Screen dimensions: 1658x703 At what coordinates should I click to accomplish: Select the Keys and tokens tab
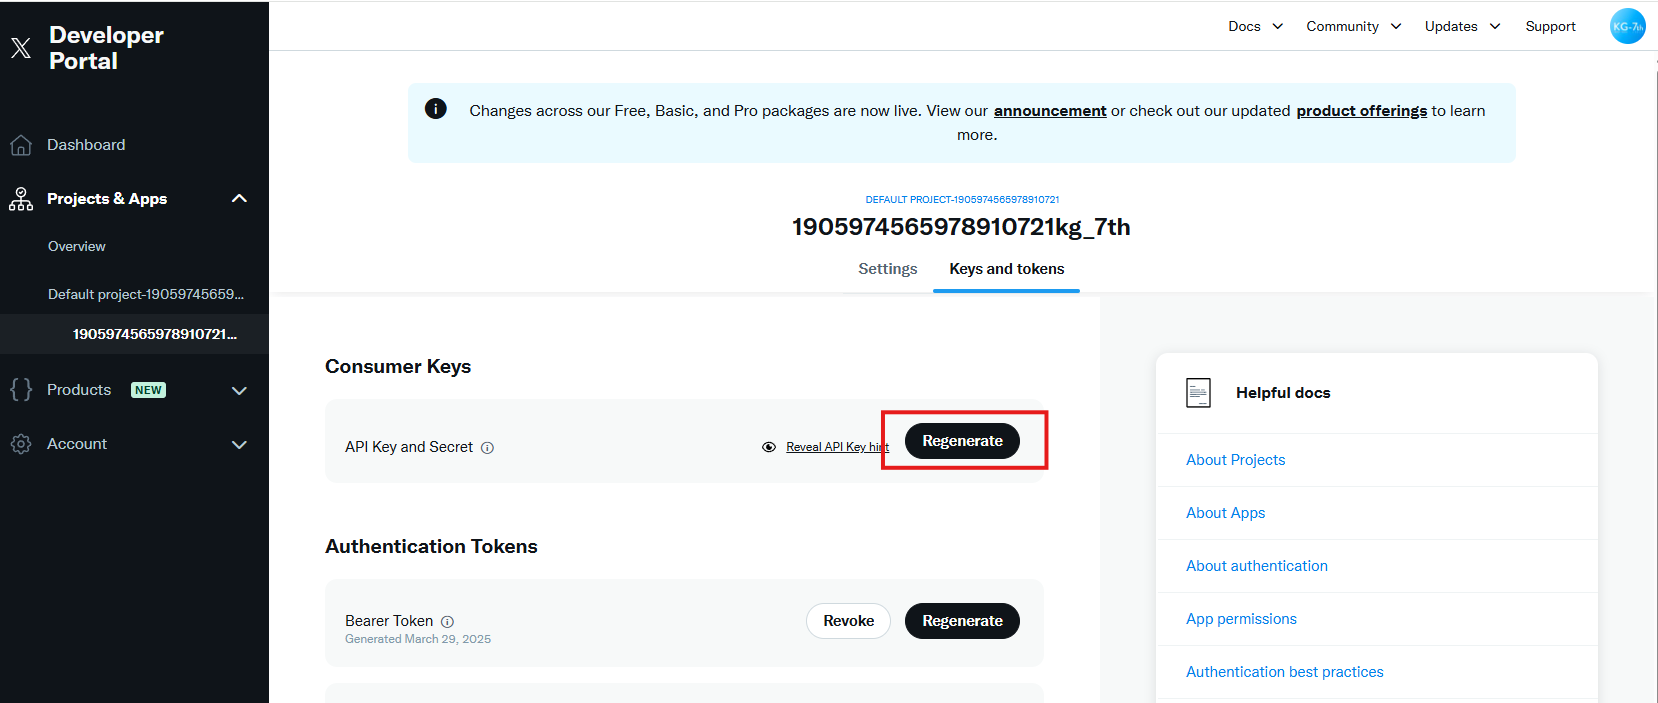1006,269
